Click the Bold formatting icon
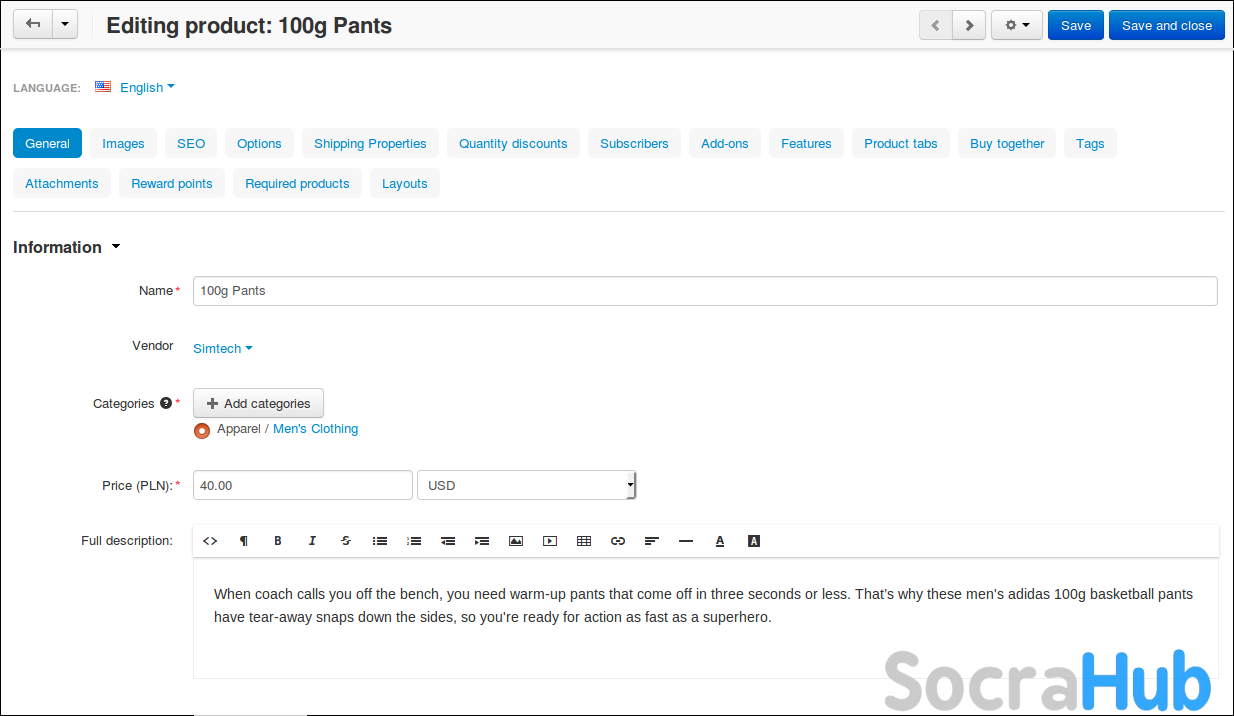1234x716 pixels. coord(278,541)
